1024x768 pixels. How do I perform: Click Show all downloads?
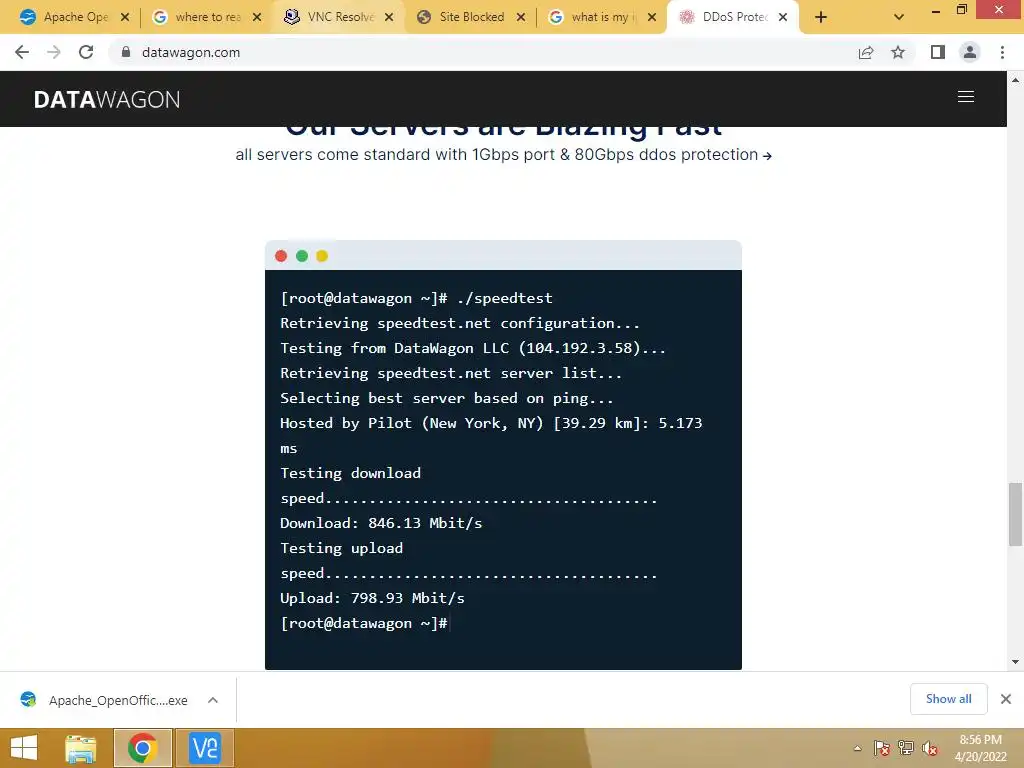[x=948, y=699]
